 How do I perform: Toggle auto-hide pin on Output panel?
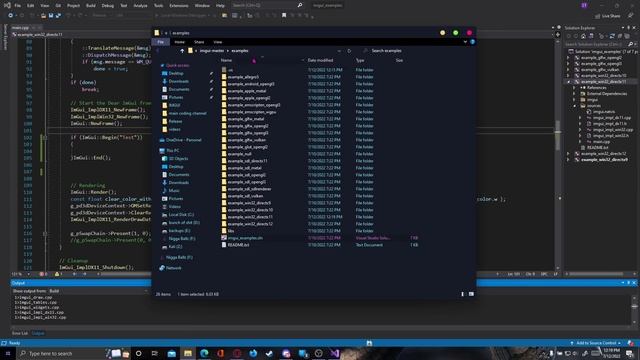pyautogui.click(x=629, y=283)
